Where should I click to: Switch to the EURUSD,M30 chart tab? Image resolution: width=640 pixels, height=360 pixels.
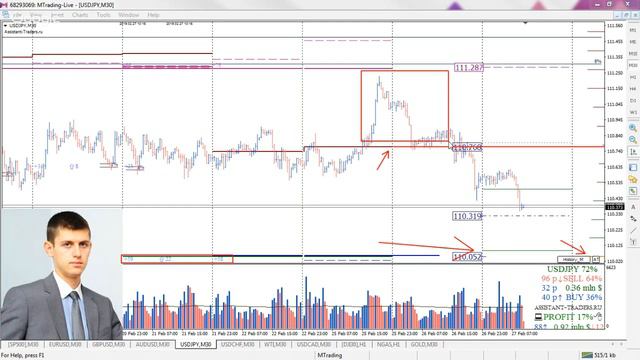tap(65, 344)
